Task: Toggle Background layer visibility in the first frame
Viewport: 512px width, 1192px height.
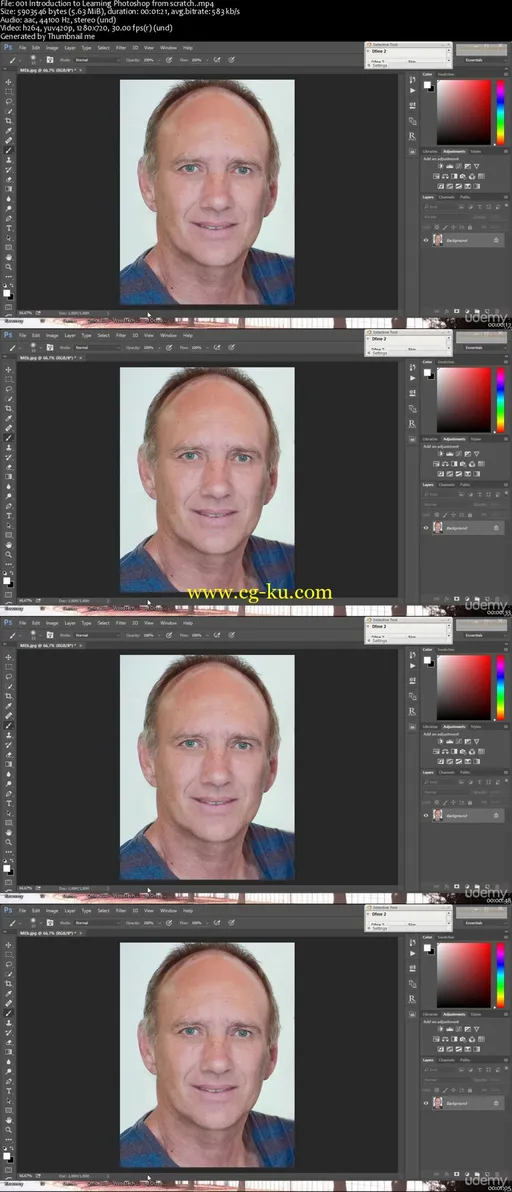Action: tap(425, 240)
